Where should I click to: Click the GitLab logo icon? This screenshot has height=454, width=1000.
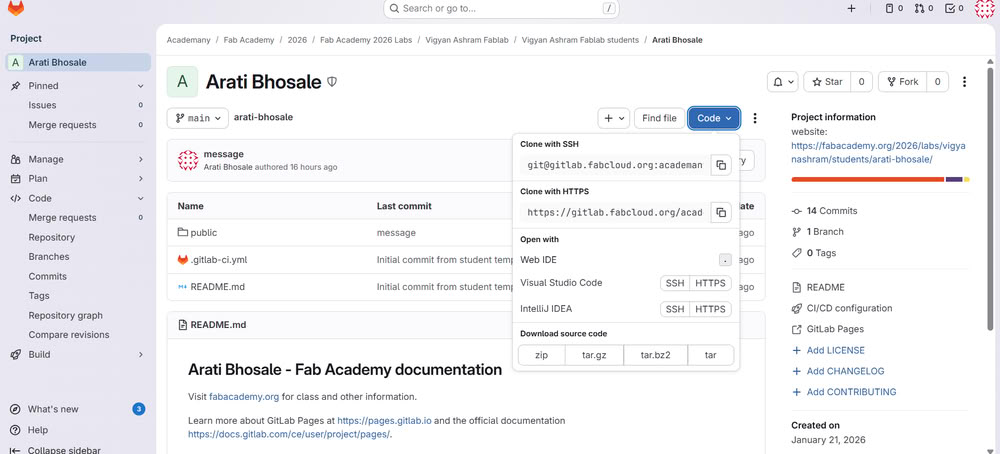click(16, 8)
